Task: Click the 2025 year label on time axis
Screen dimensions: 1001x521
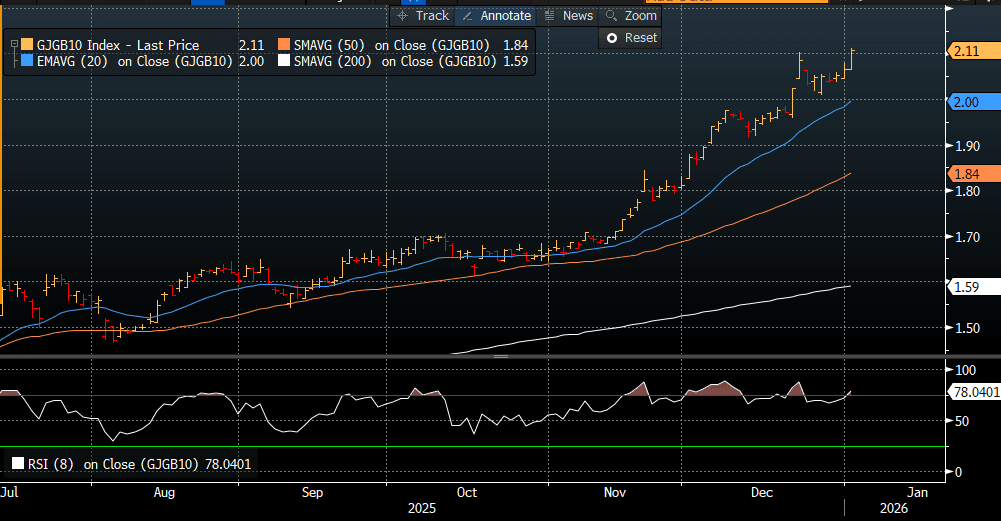Action: 424,509
